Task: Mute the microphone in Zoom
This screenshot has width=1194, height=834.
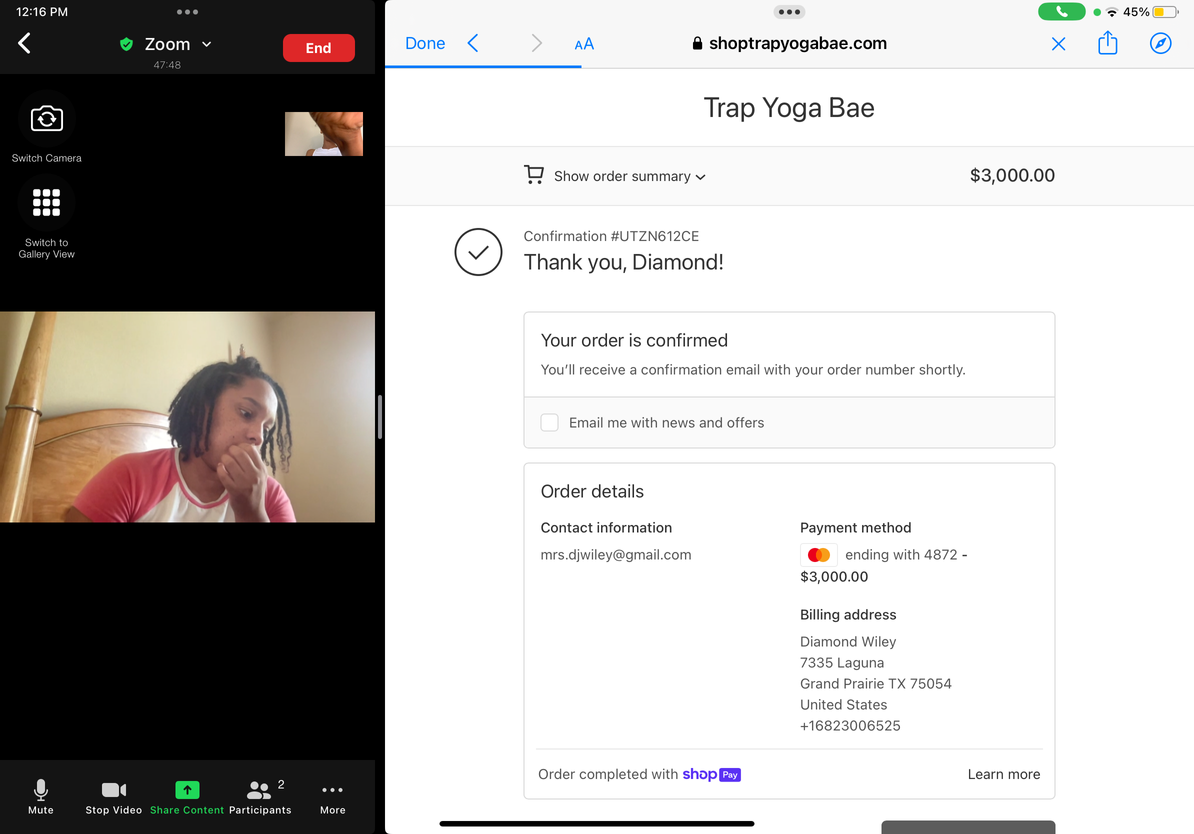Action: point(41,797)
